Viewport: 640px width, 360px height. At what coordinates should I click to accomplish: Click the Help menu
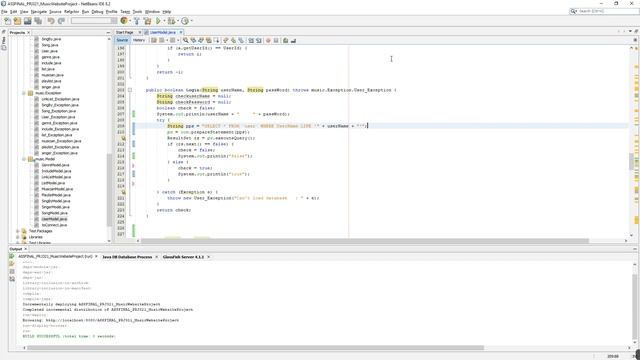(x=167, y=12)
